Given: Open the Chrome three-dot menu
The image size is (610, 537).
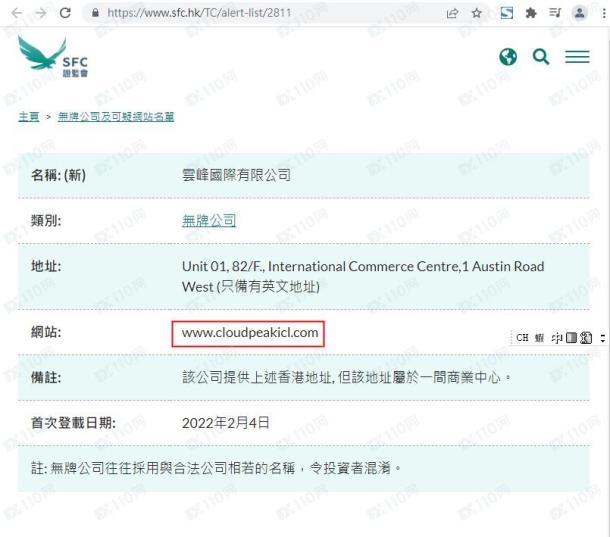Looking at the screenshot, I should [600, 13].
